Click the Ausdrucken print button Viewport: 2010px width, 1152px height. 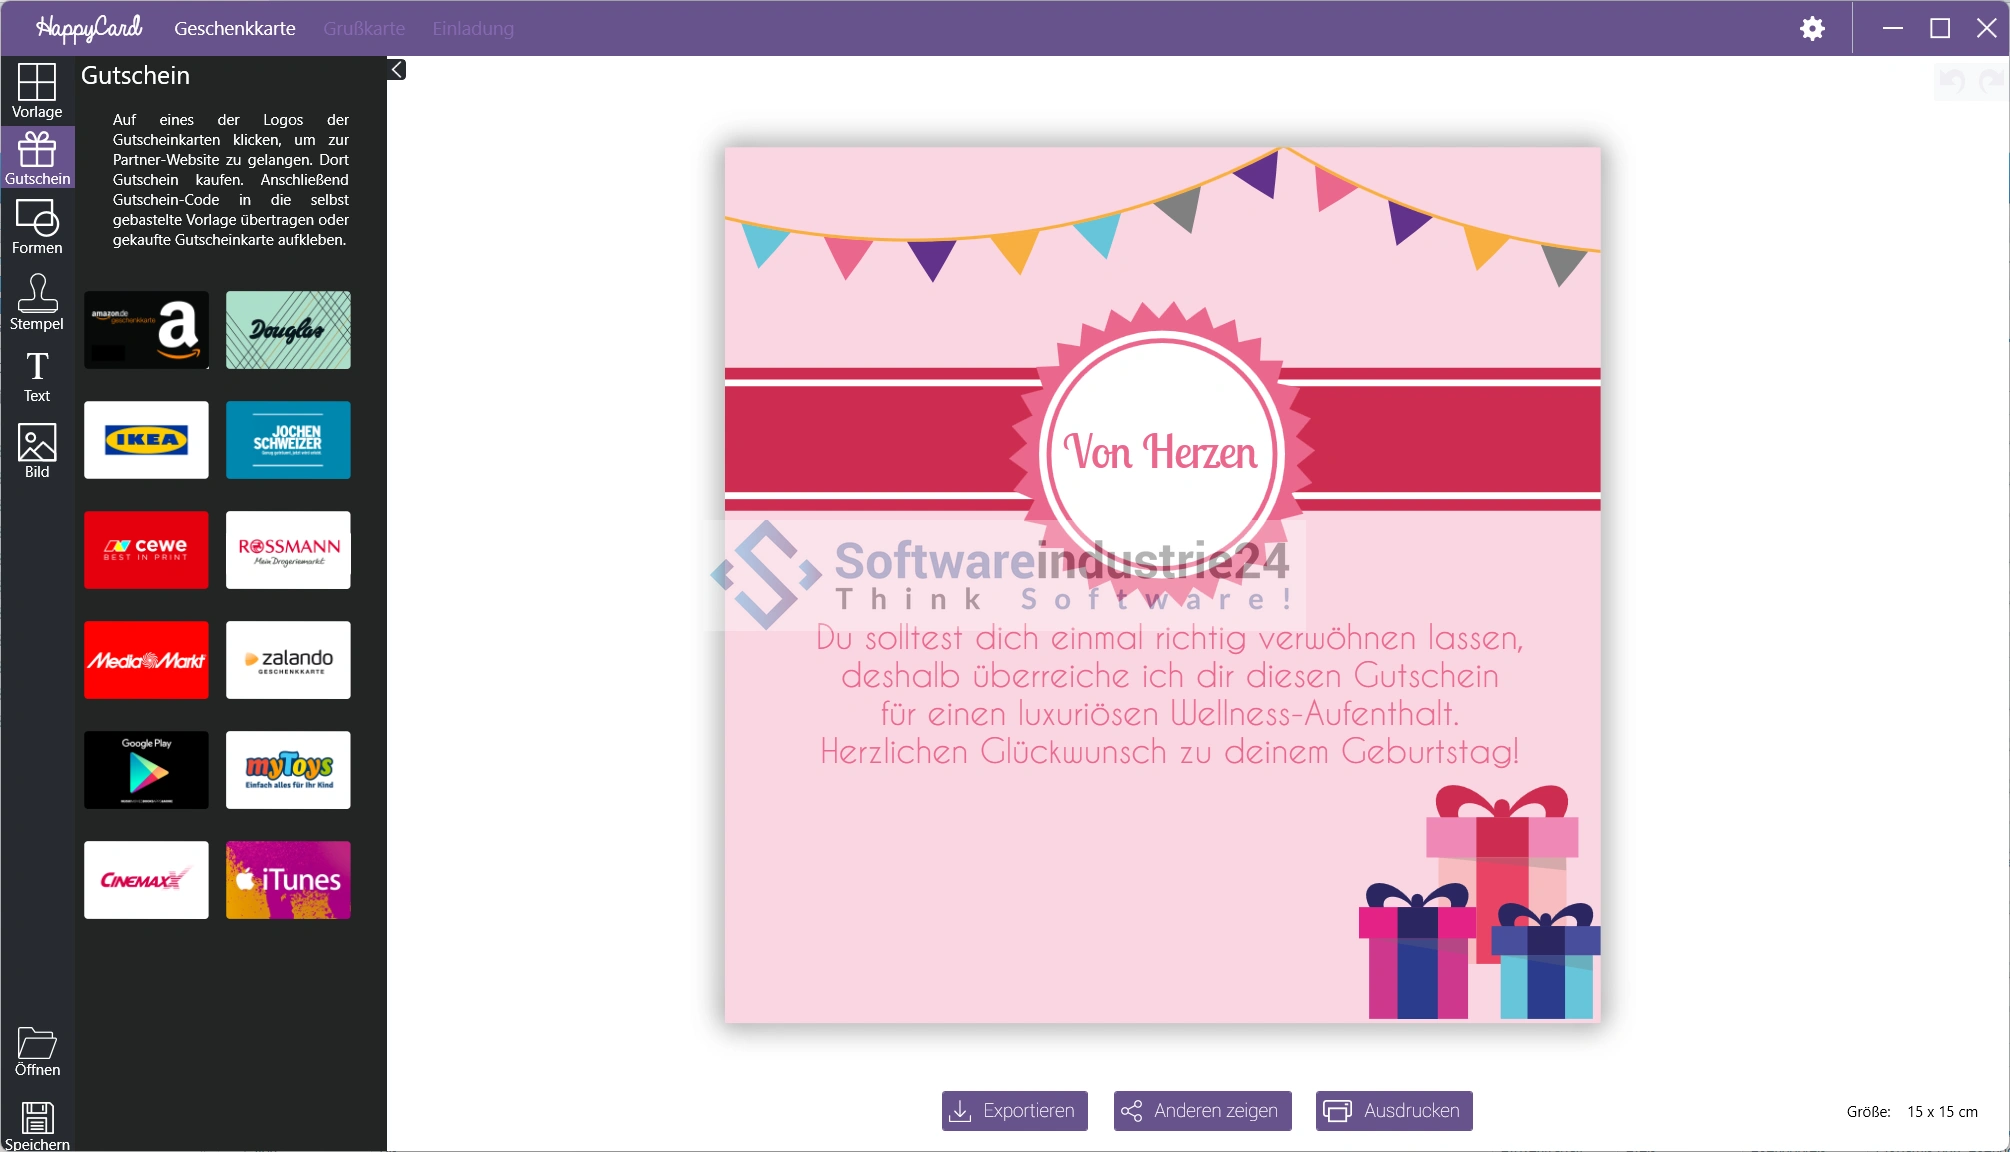[x=1394, y=1110]
